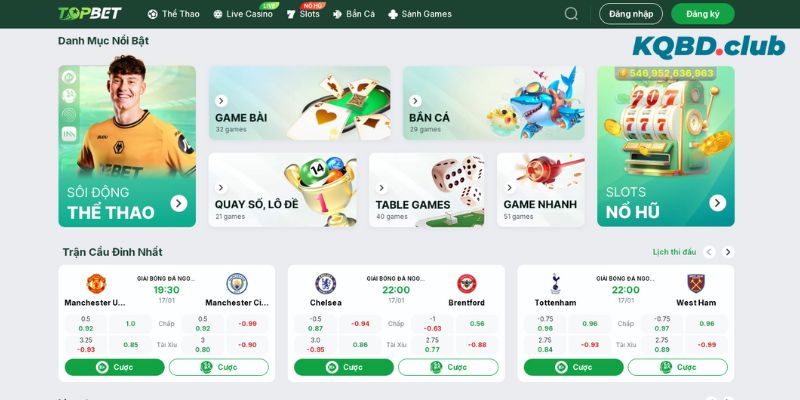Open the search magnifier icon
Viewport: 800px width, 400px height.
[x=571, y=14]
